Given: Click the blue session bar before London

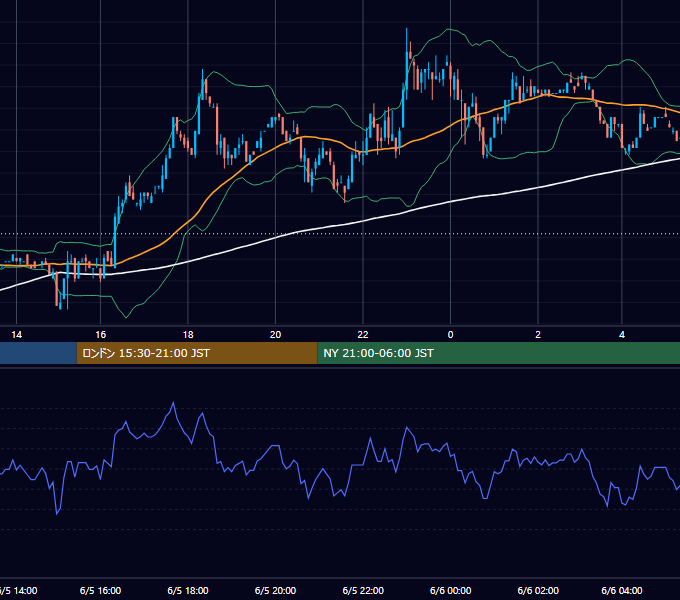Looking at the screenshot, I should (x=38, y=353).
